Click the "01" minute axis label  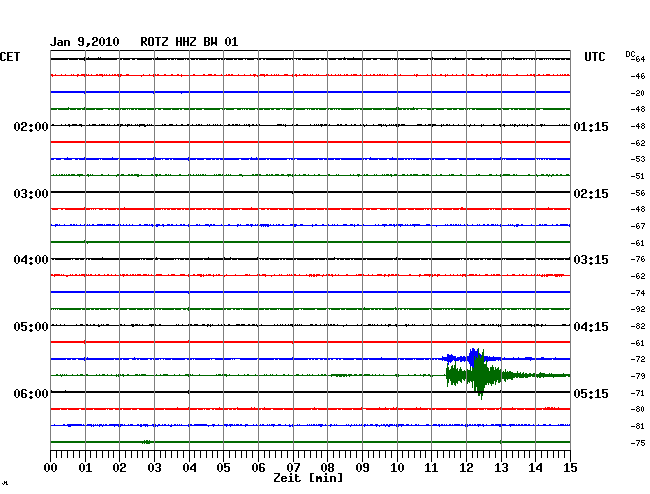click(85, 468)
